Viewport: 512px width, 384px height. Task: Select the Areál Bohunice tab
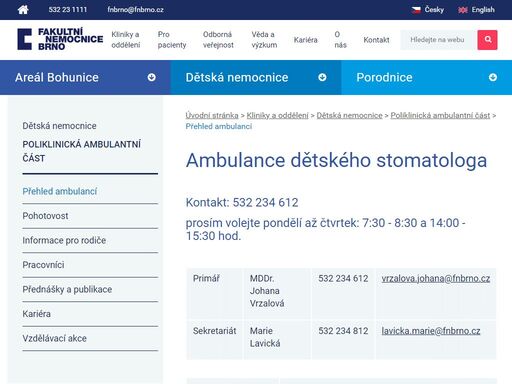pyautogui.click(x=85, y=77)
